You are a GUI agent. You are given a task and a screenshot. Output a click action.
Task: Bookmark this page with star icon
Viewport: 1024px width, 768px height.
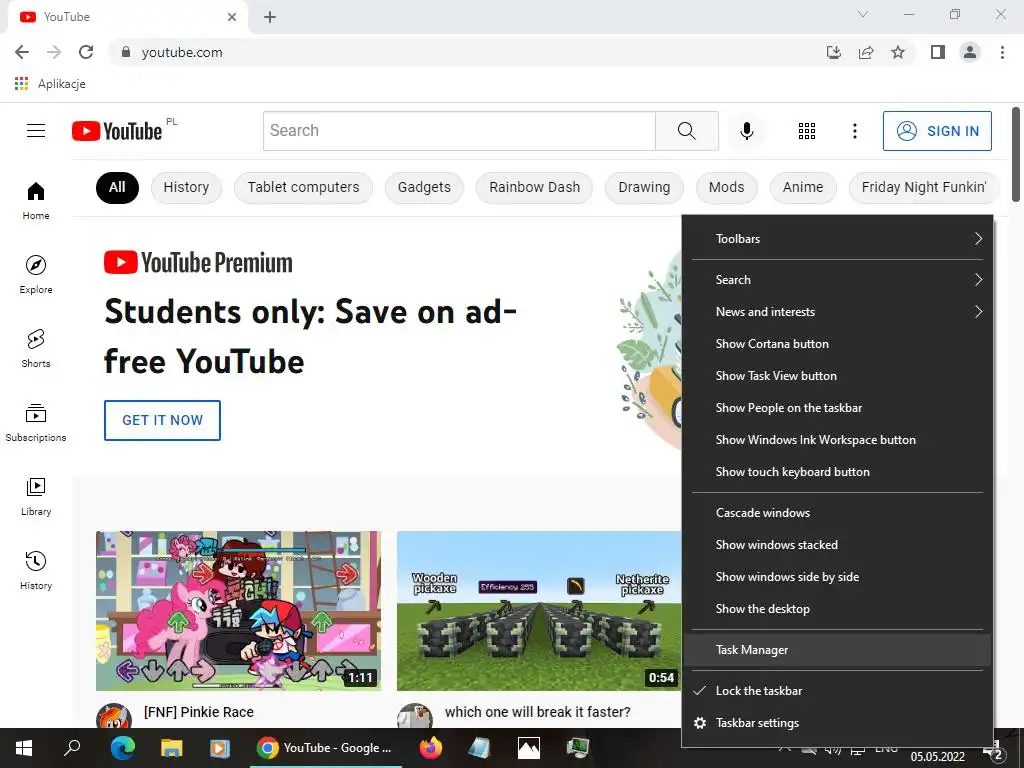[898, 52]
